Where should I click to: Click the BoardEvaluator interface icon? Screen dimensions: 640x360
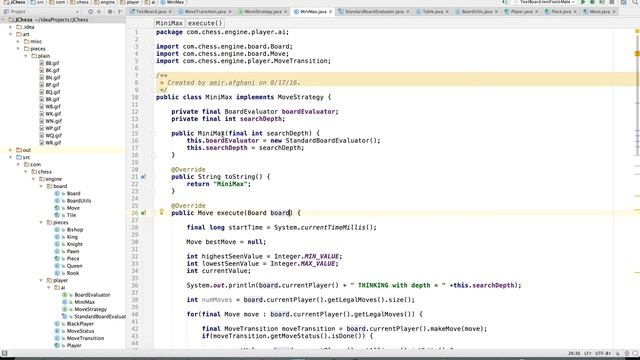pos(64,295)
